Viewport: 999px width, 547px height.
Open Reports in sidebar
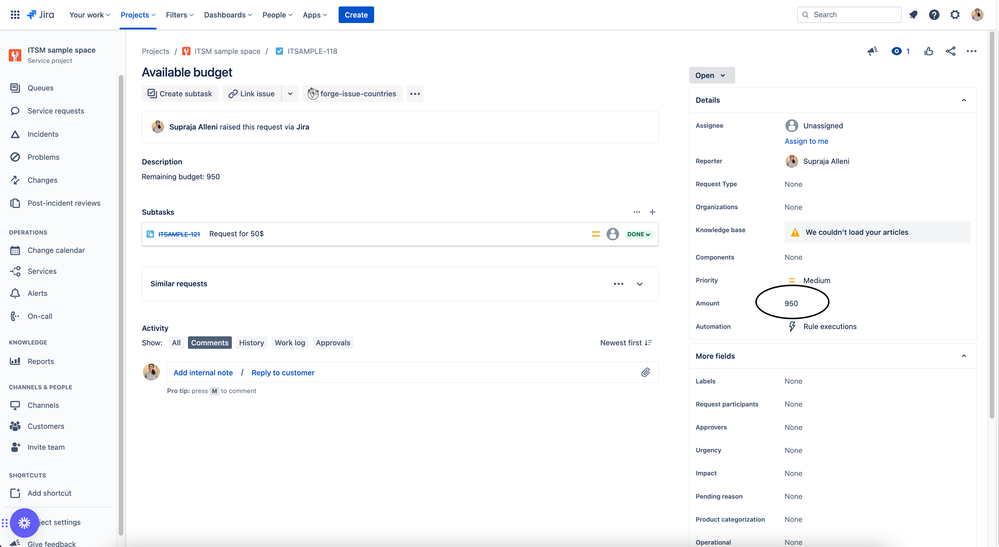(x=40, y=362)
